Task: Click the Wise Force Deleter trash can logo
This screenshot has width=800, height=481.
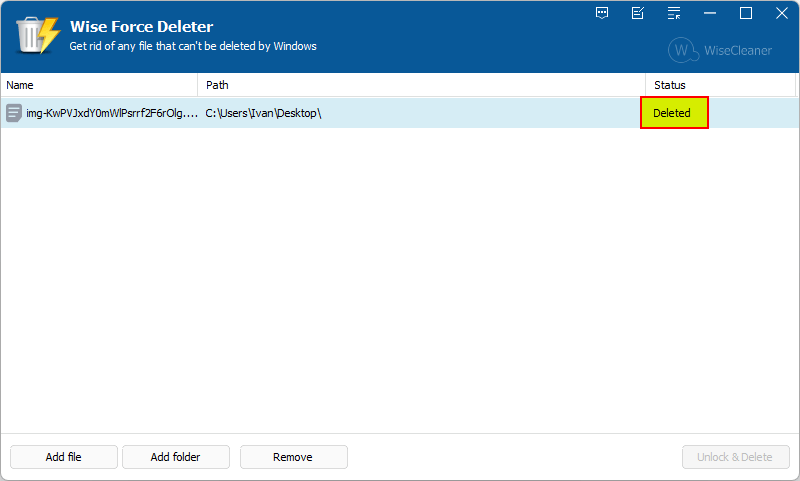Action: pyautogui.click(x=38, y=35)
